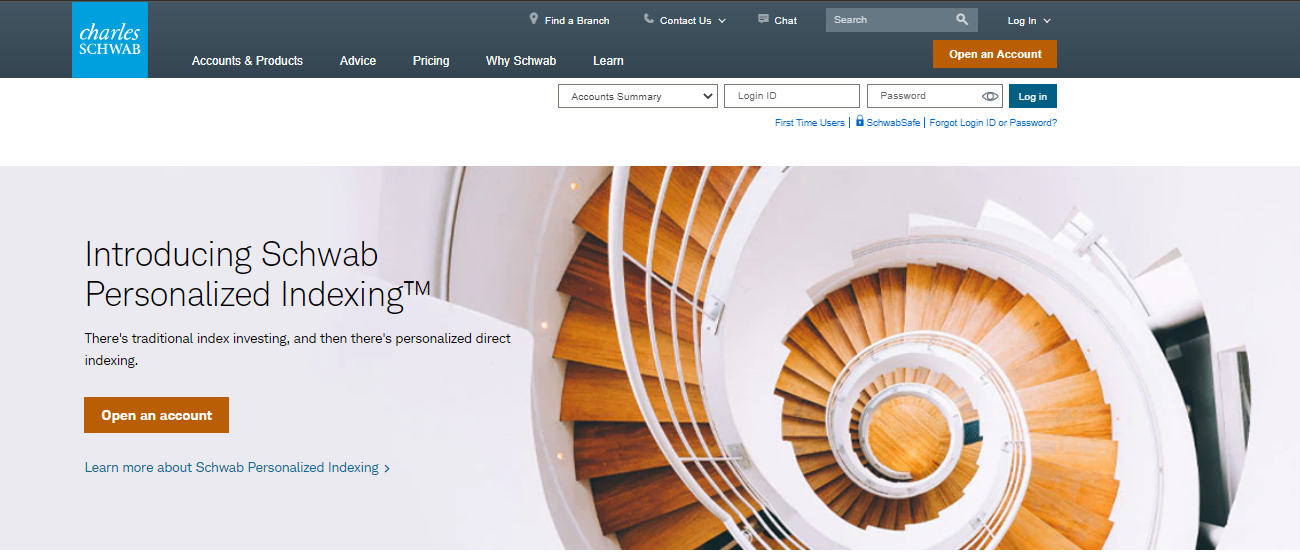Open the Accounts Summary dropdown
Image resolution: width=1300 pixels, height=557 pixels.
tap(638, 96)
